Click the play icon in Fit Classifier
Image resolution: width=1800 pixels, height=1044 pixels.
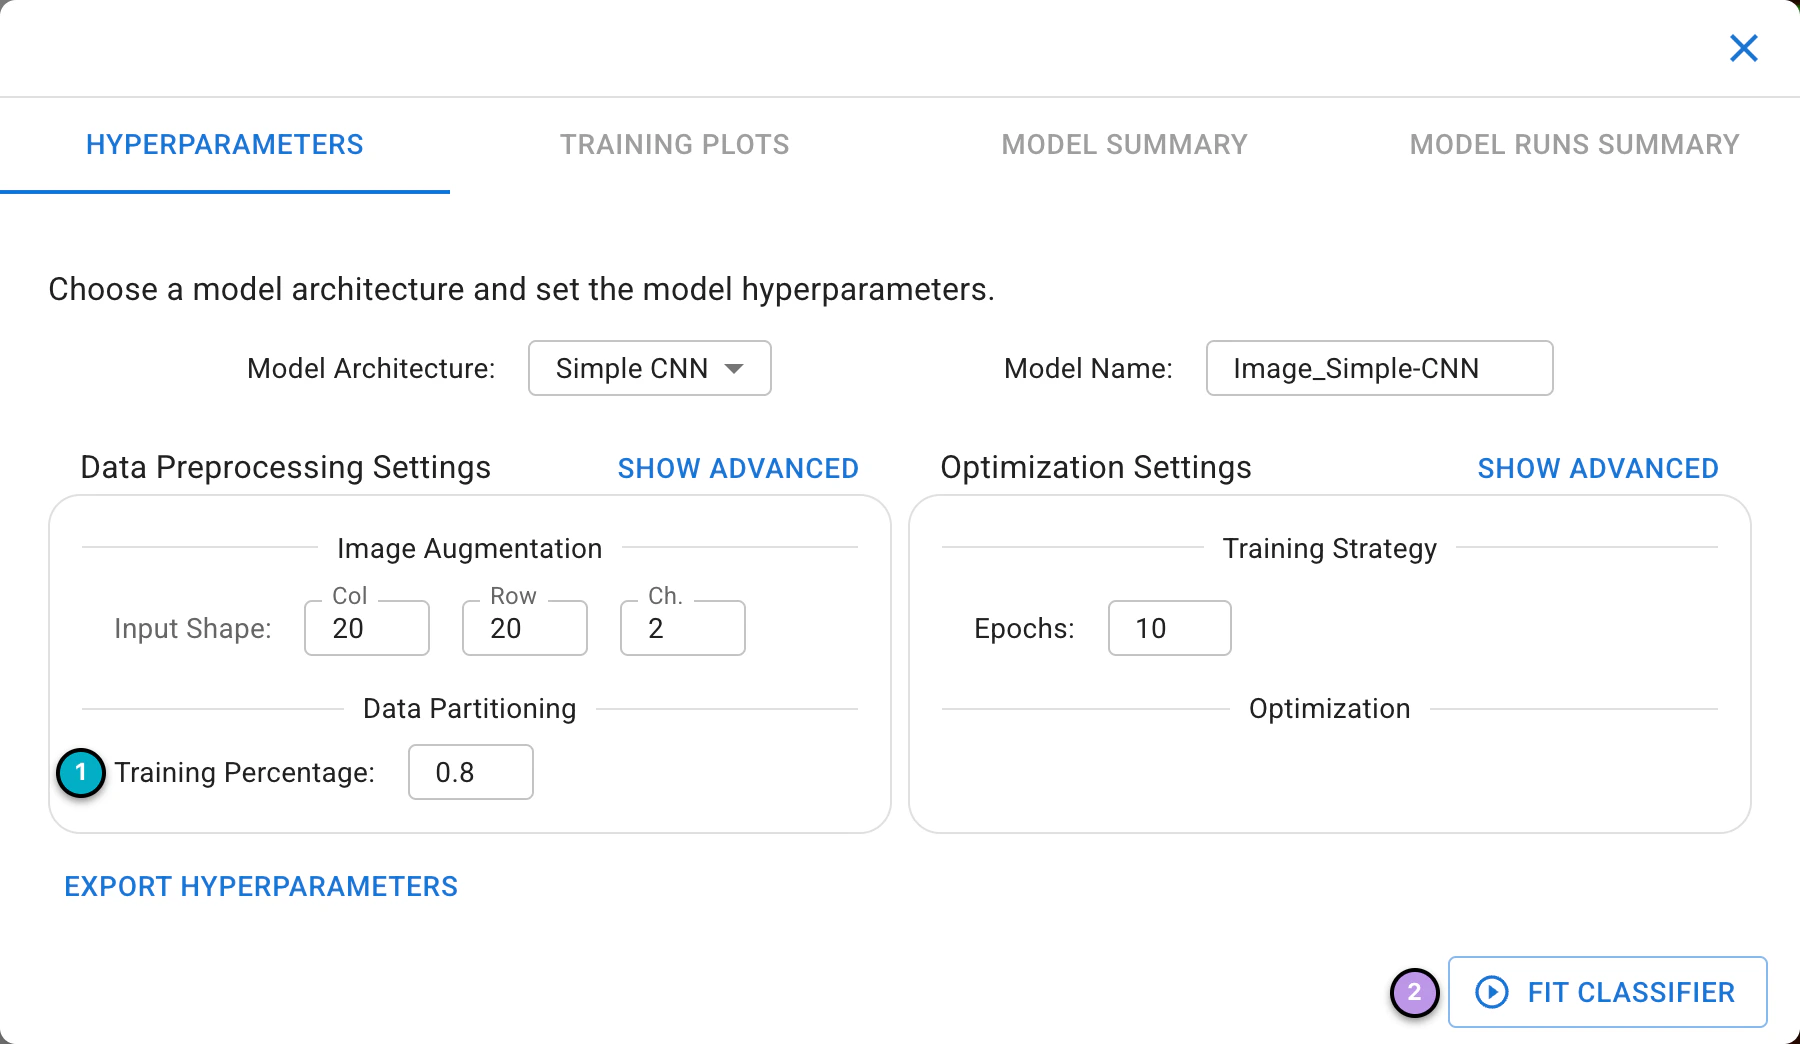(x=1491, y=992)
